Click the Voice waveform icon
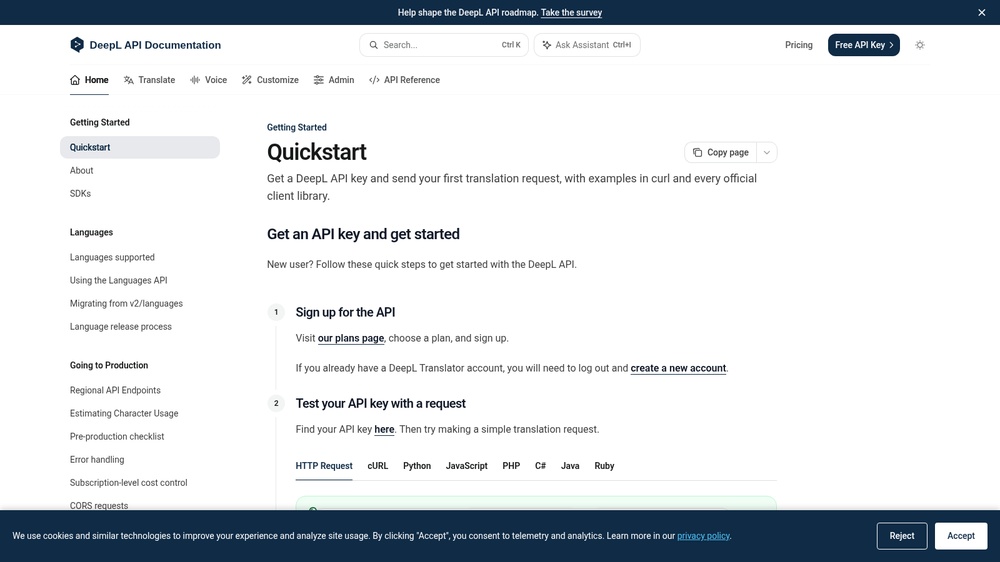This screenshot has width=1000, height=562. pos(195,80)
